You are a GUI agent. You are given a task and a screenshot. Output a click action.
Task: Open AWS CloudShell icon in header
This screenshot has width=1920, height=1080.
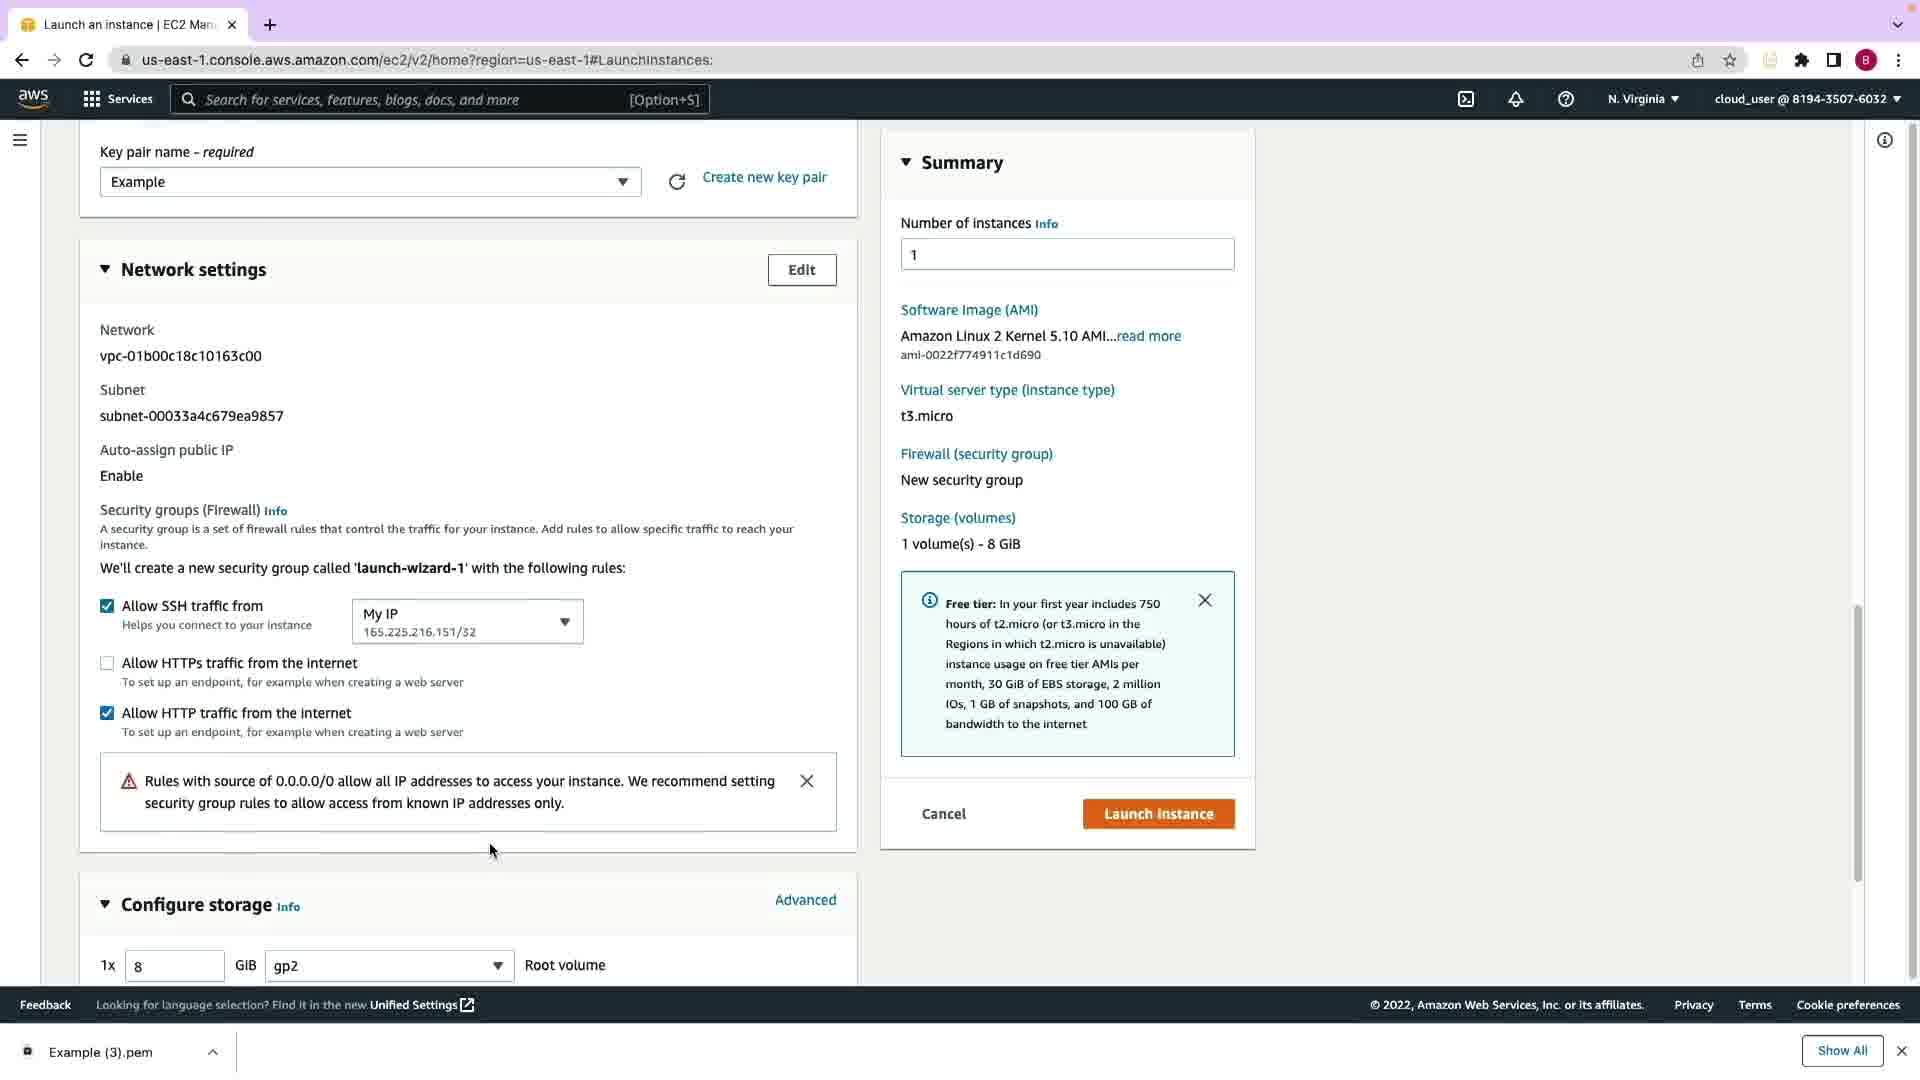(x=1466, y=99)
